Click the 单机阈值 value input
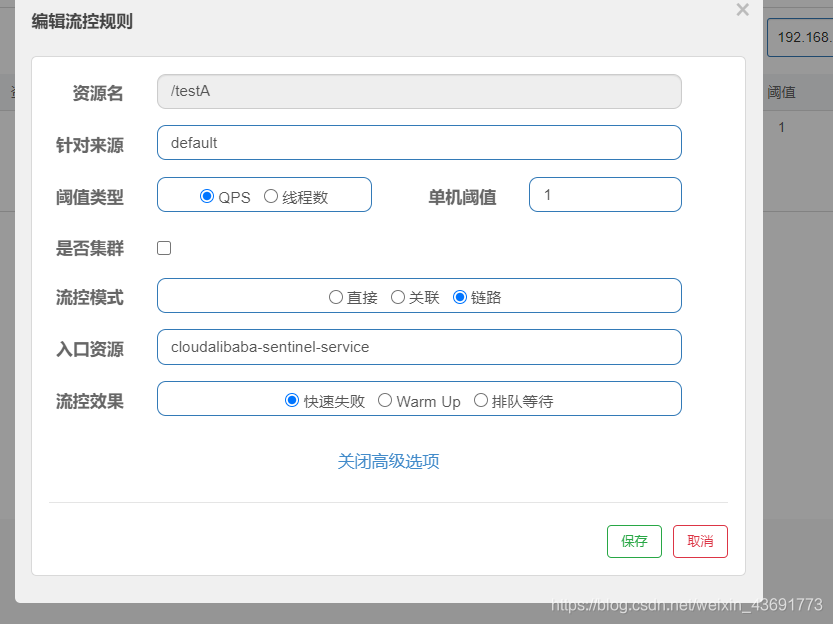 605,194
